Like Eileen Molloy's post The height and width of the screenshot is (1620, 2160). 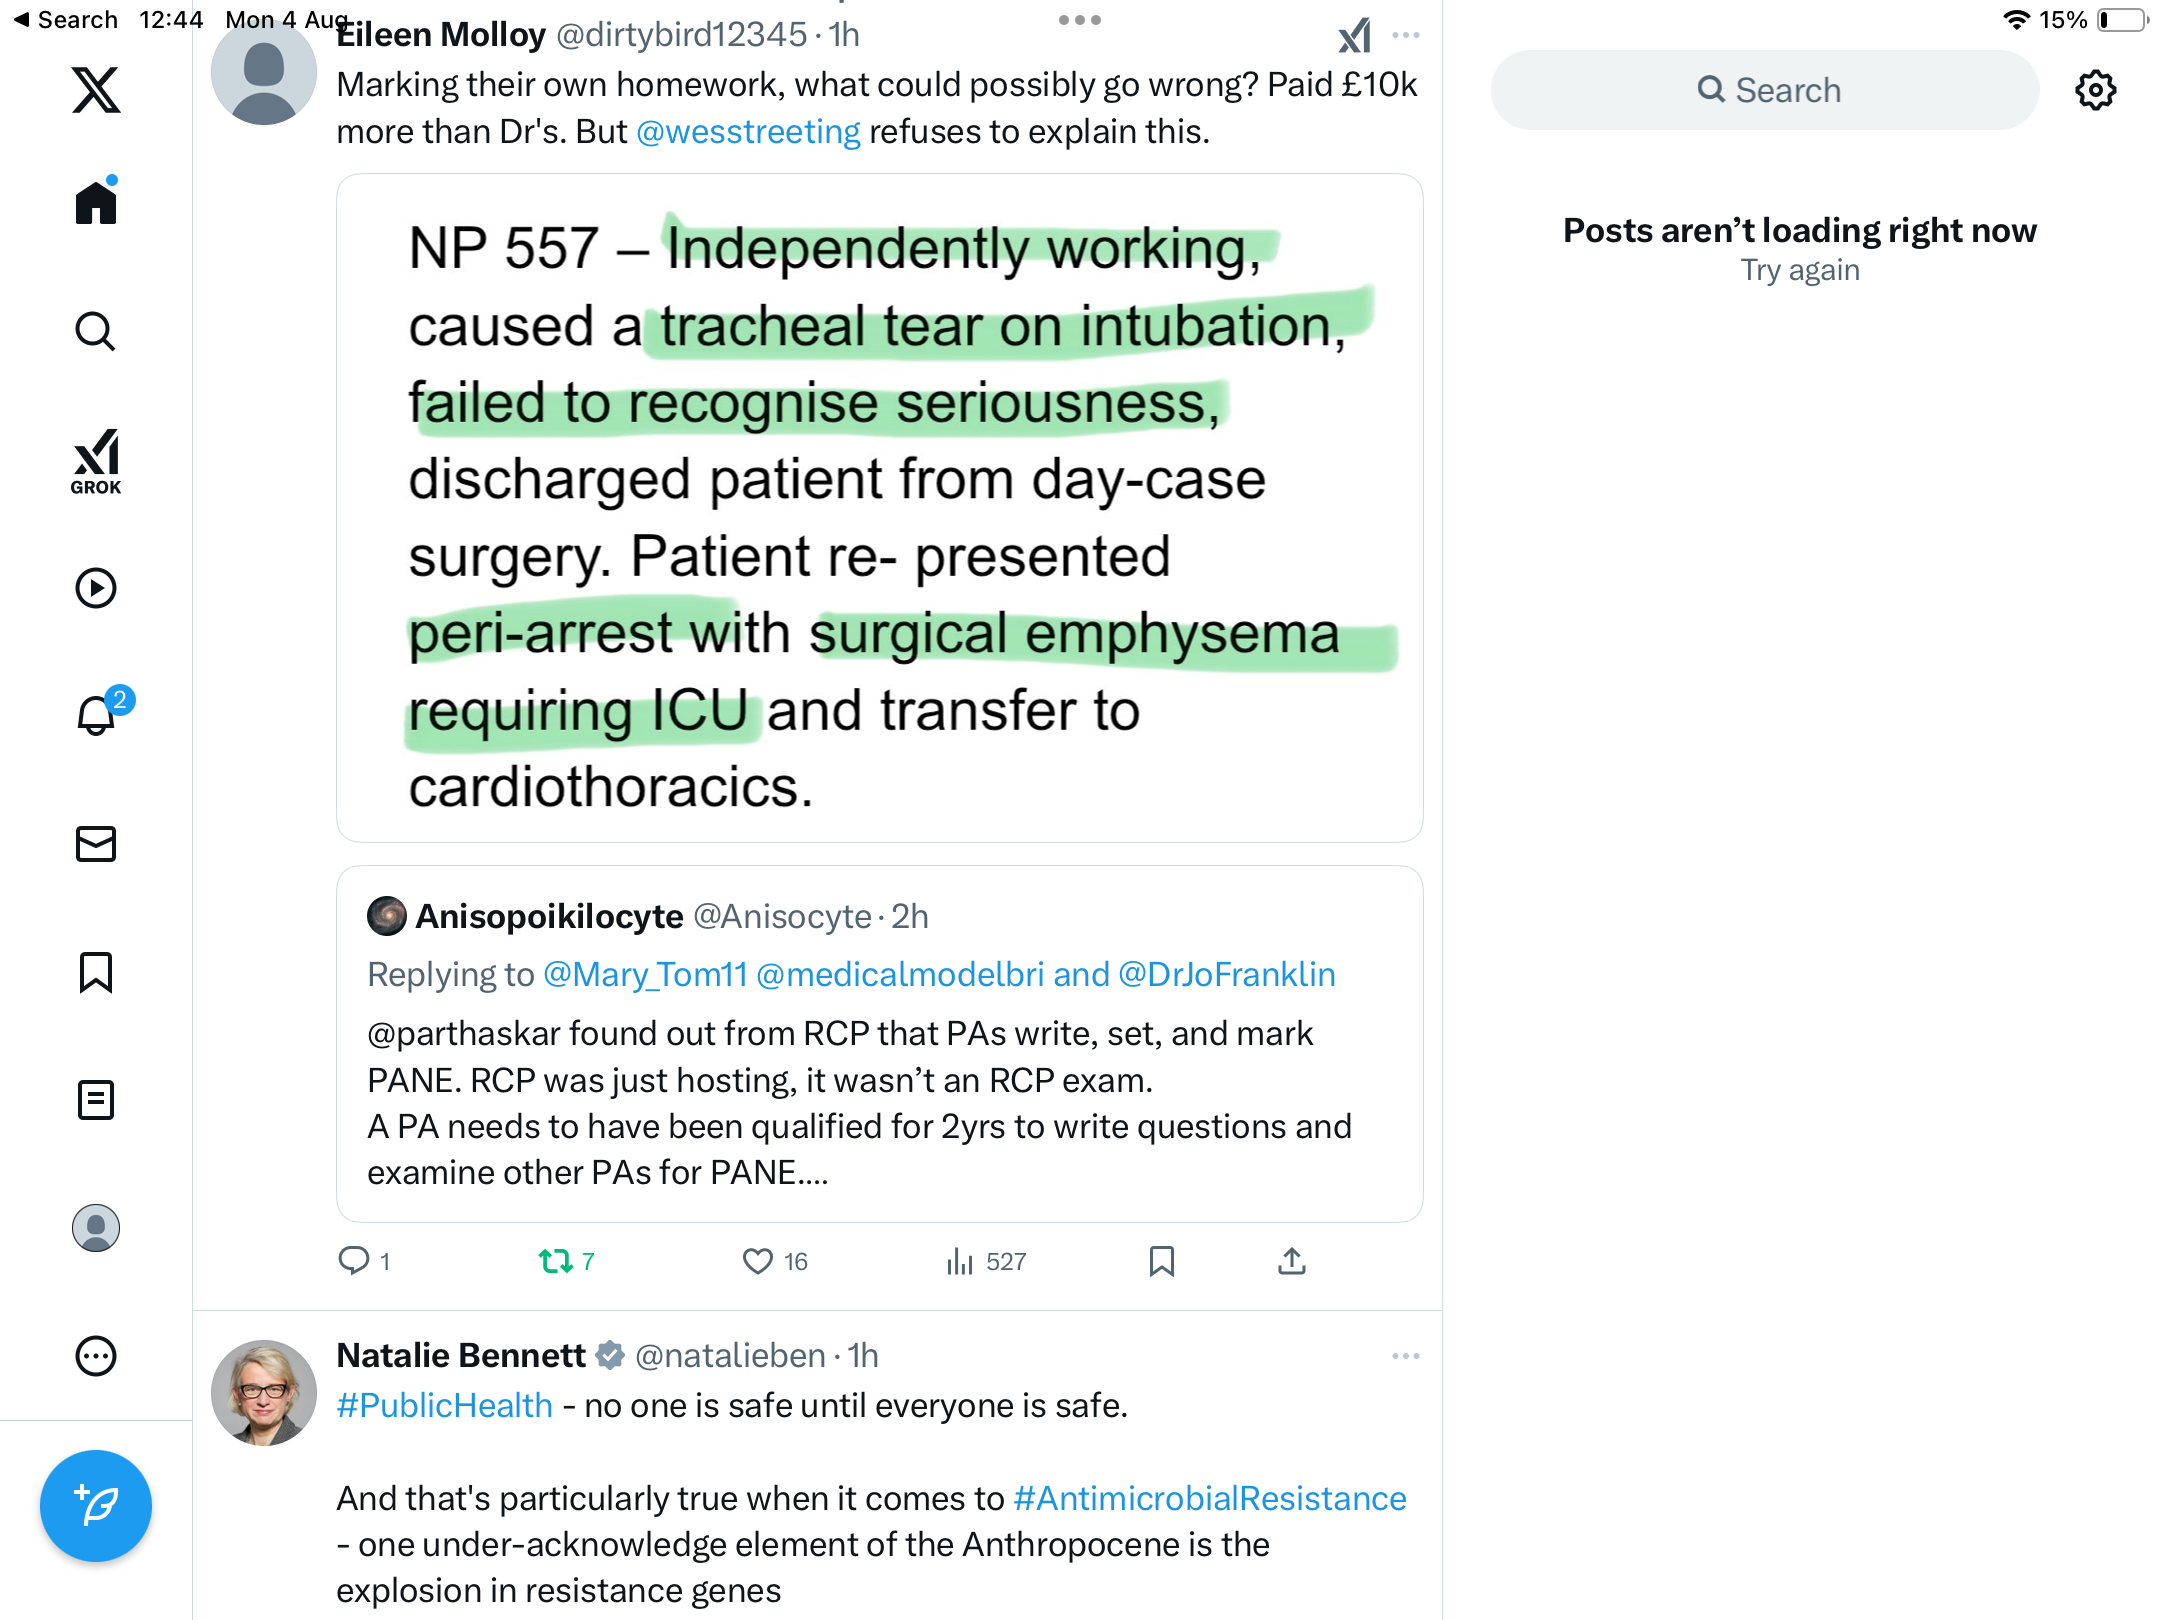(x=758, y=1261)
